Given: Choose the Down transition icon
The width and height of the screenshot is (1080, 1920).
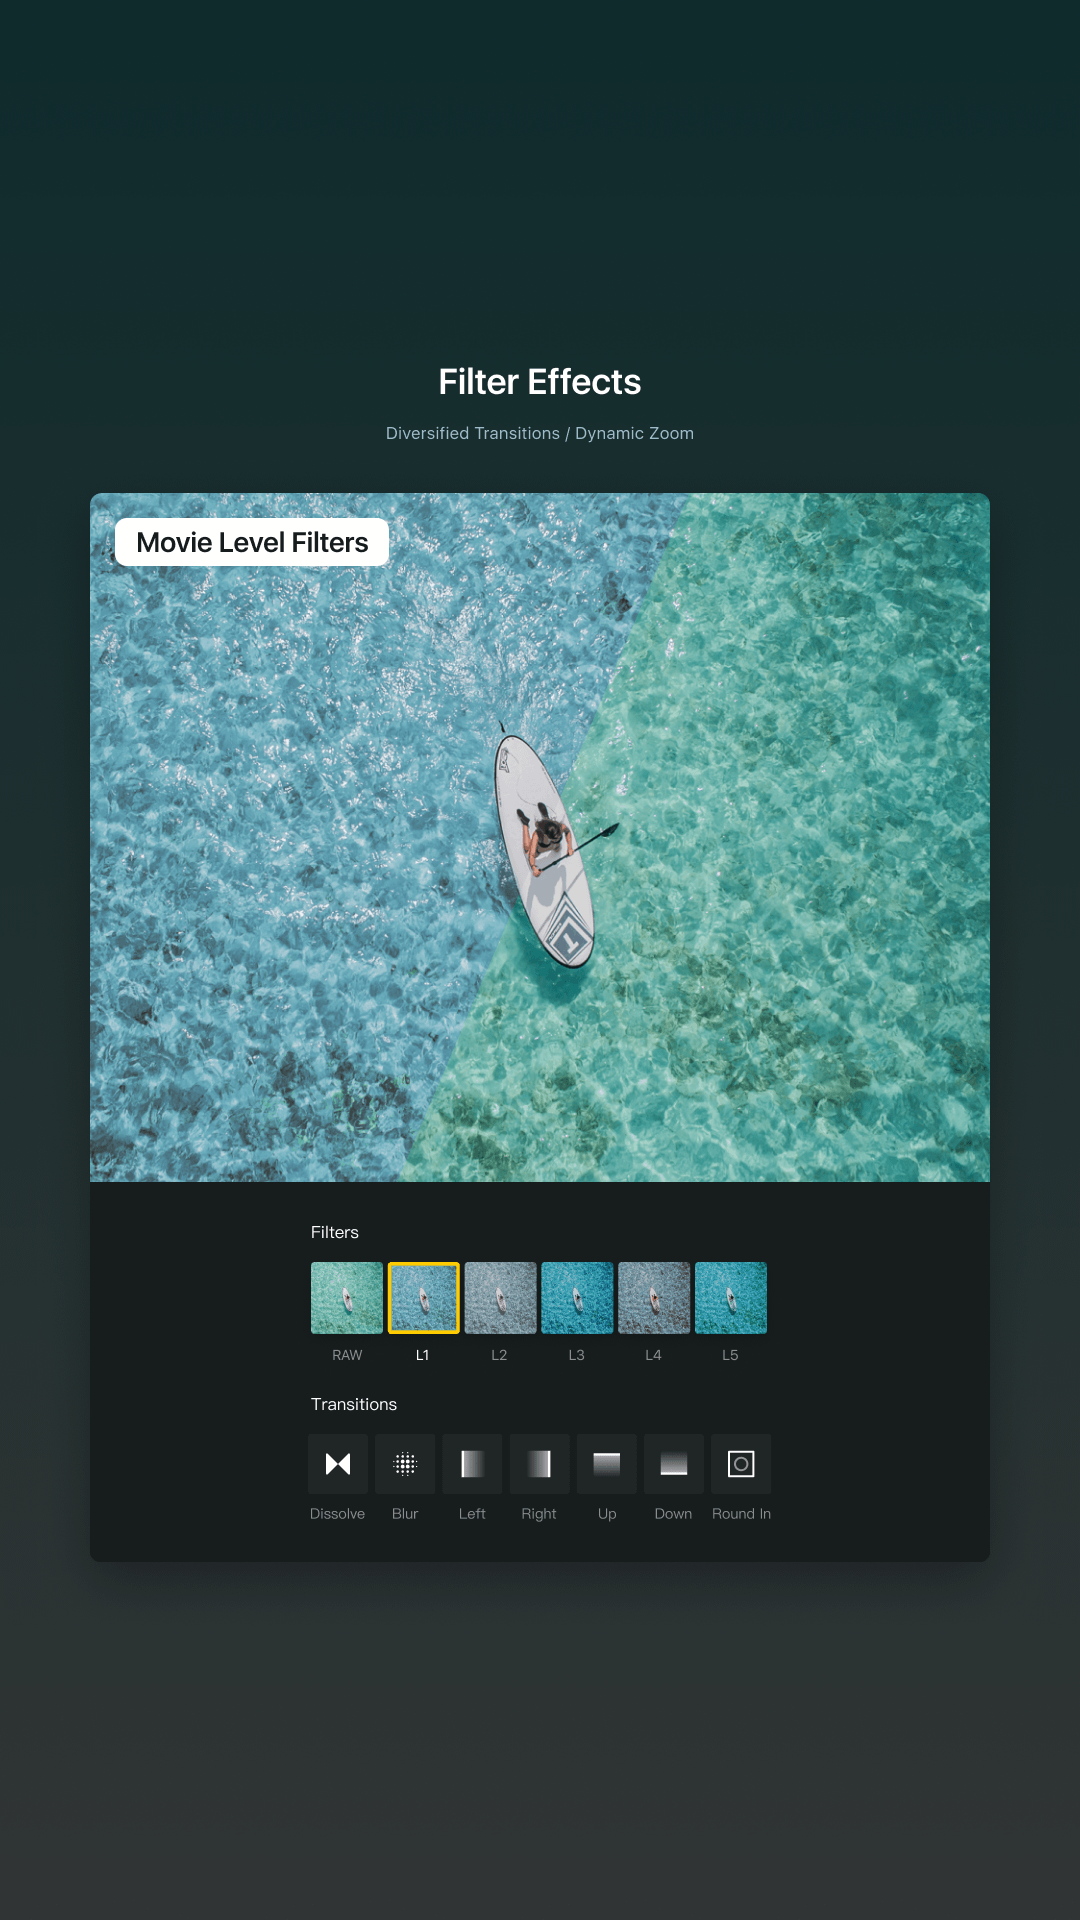Looking at the screenshot, I should pyautogui.click(x=674, y=1464).
